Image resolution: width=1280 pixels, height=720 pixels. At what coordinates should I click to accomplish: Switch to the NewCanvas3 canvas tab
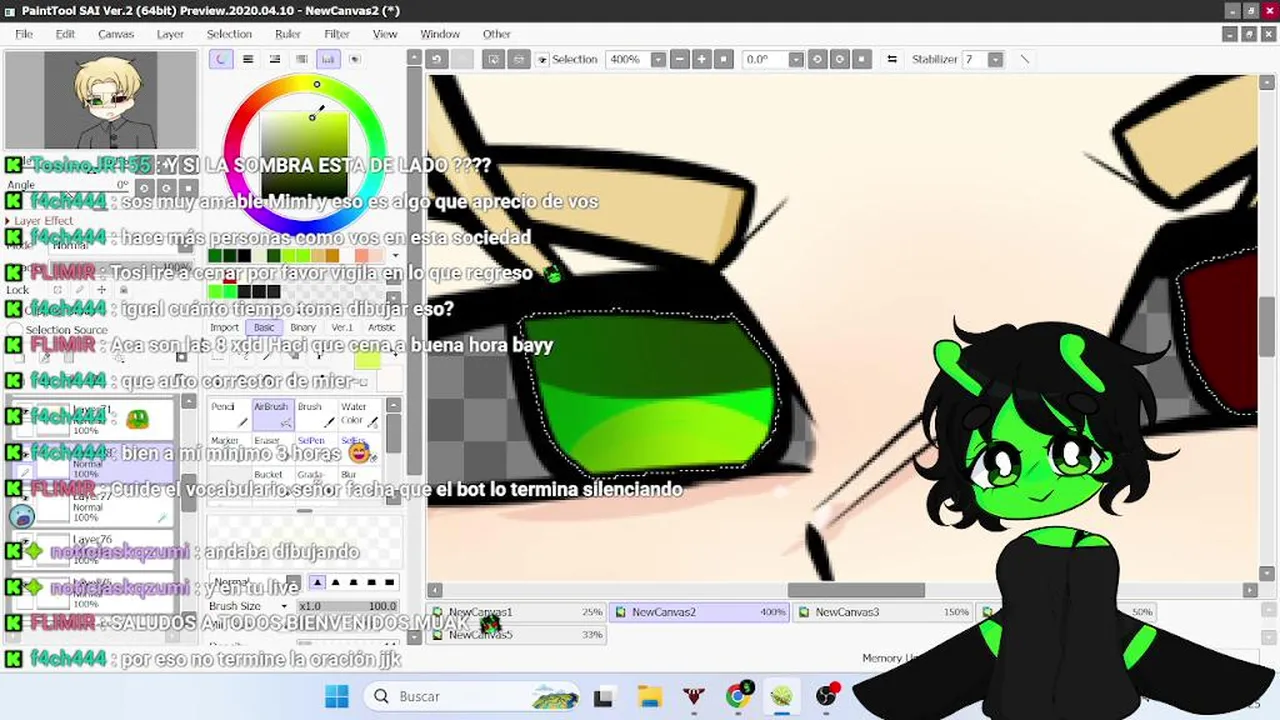click(883, 612)
